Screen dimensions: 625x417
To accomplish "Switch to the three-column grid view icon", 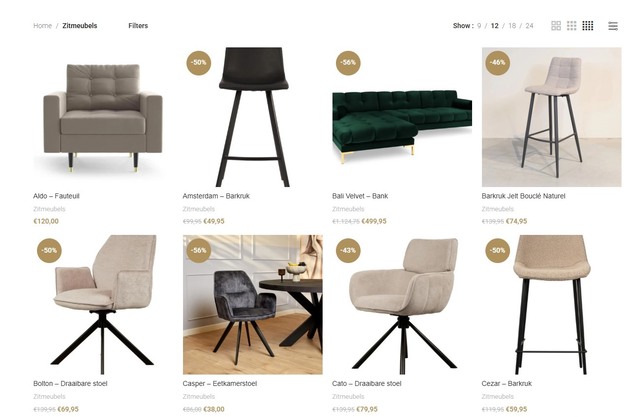I will [572, 26].
